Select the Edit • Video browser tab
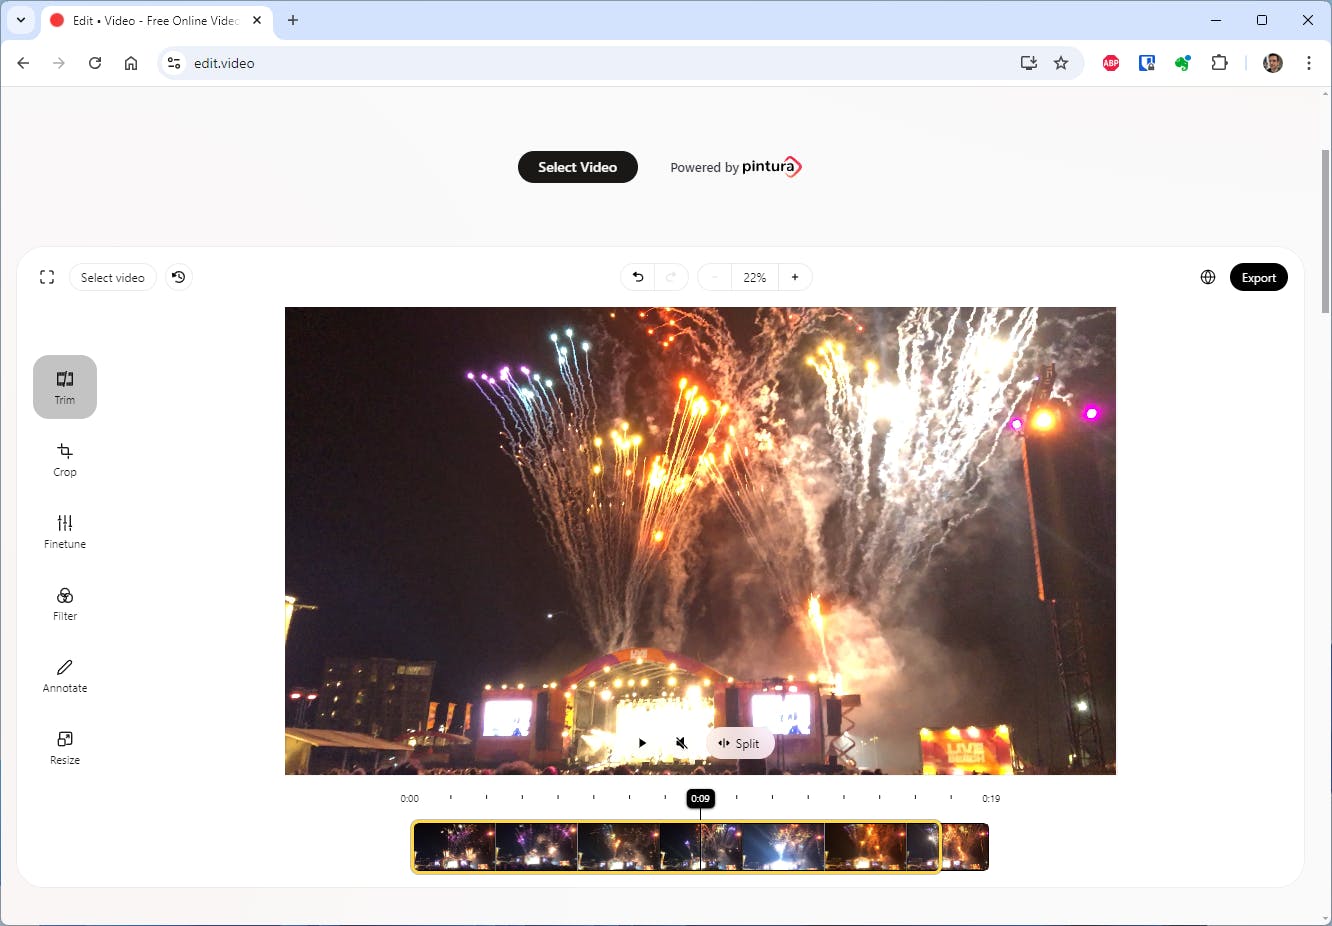 point(158,20)
